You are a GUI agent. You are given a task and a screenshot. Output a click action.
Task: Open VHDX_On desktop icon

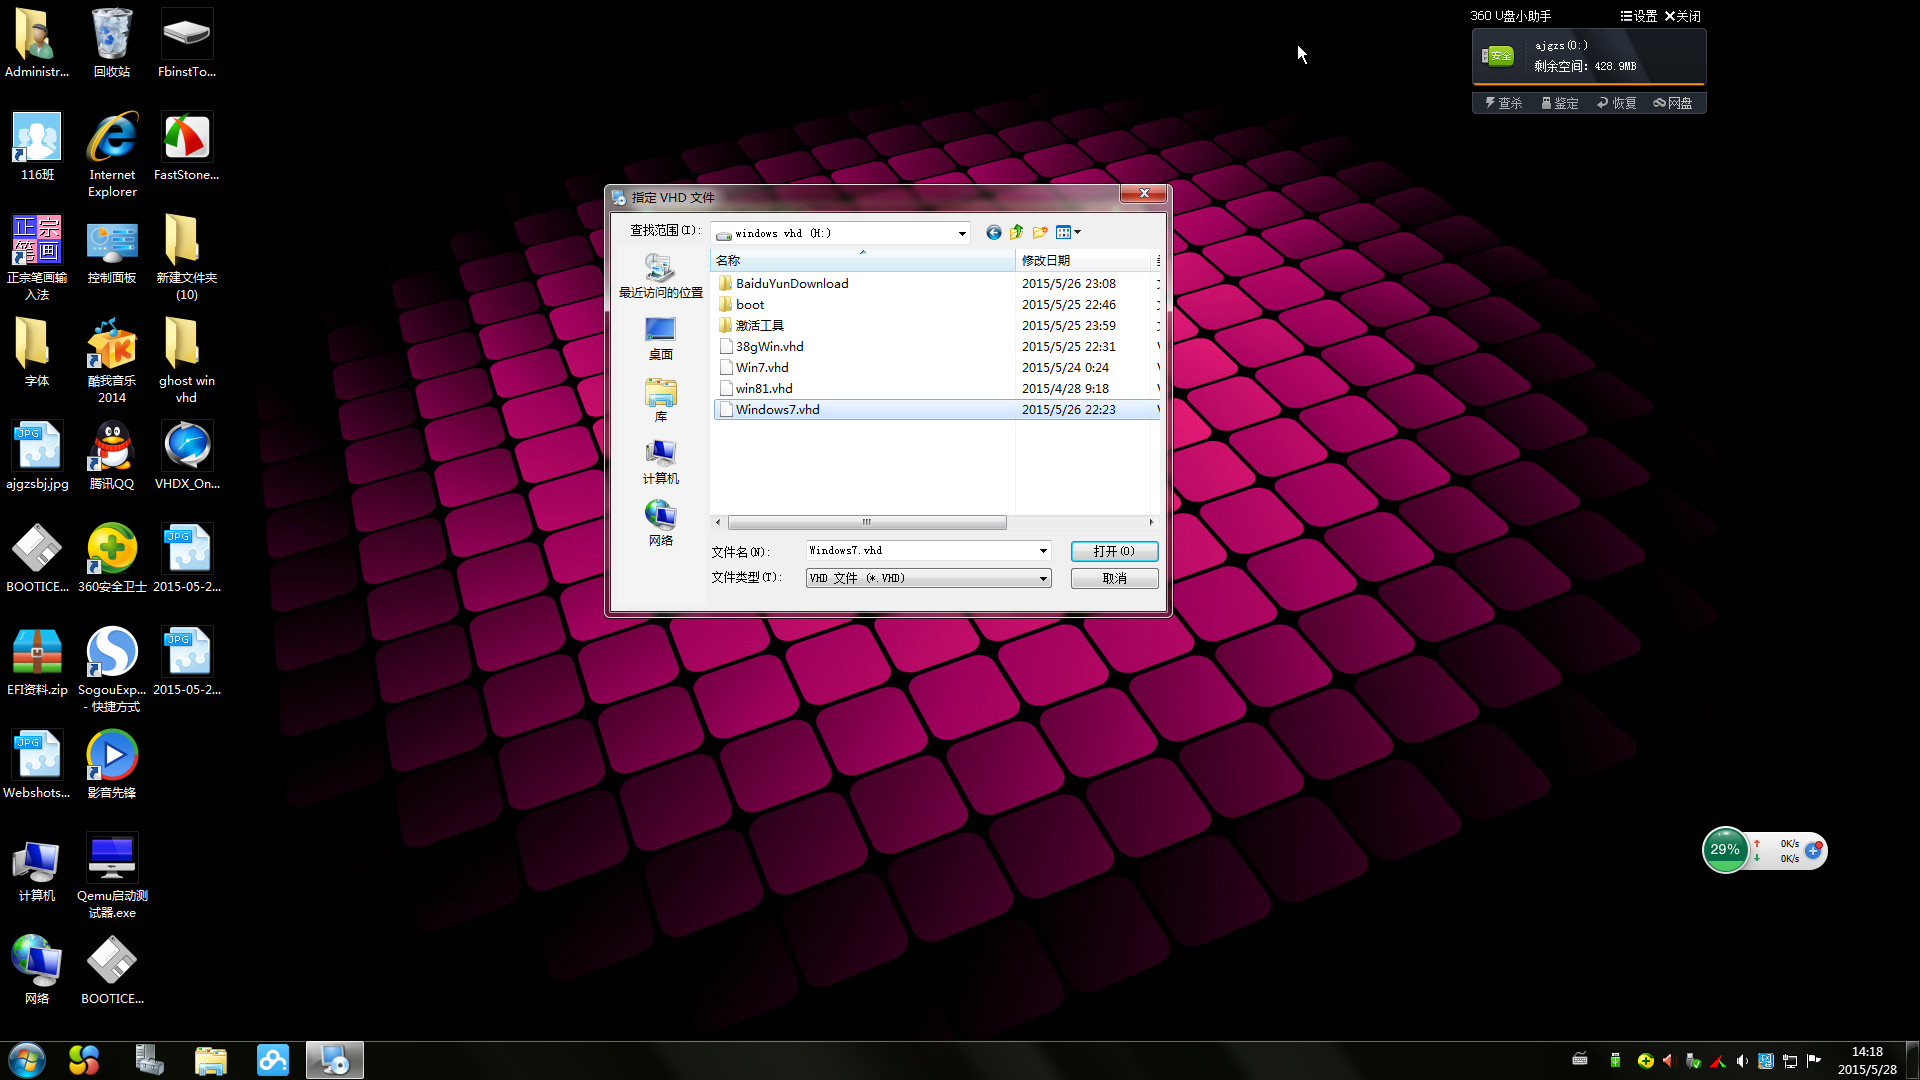186,456
